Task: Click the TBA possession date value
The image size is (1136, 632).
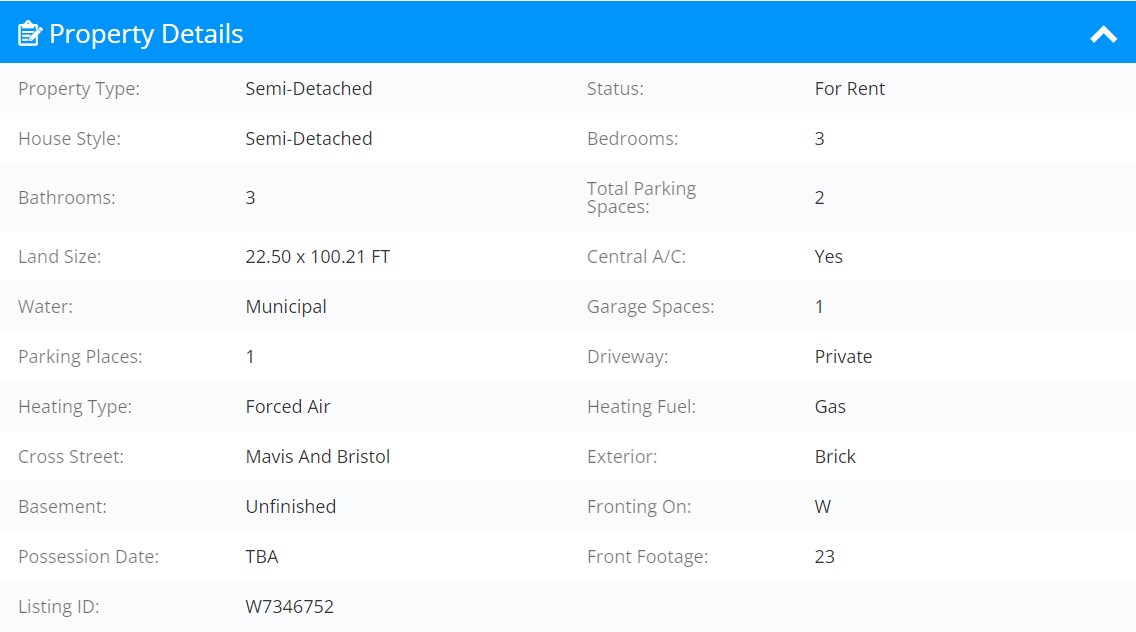Action: (262, 557)
